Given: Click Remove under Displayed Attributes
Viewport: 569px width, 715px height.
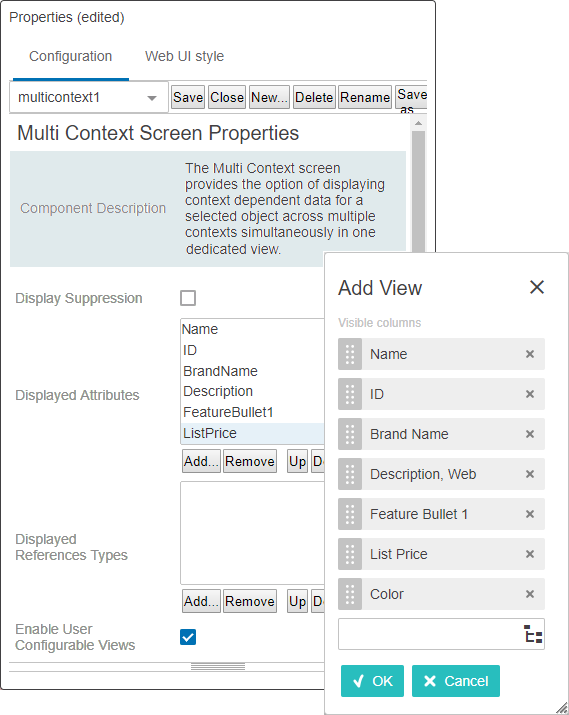Looking at the screenshot, I should click(x=250, y=461).
